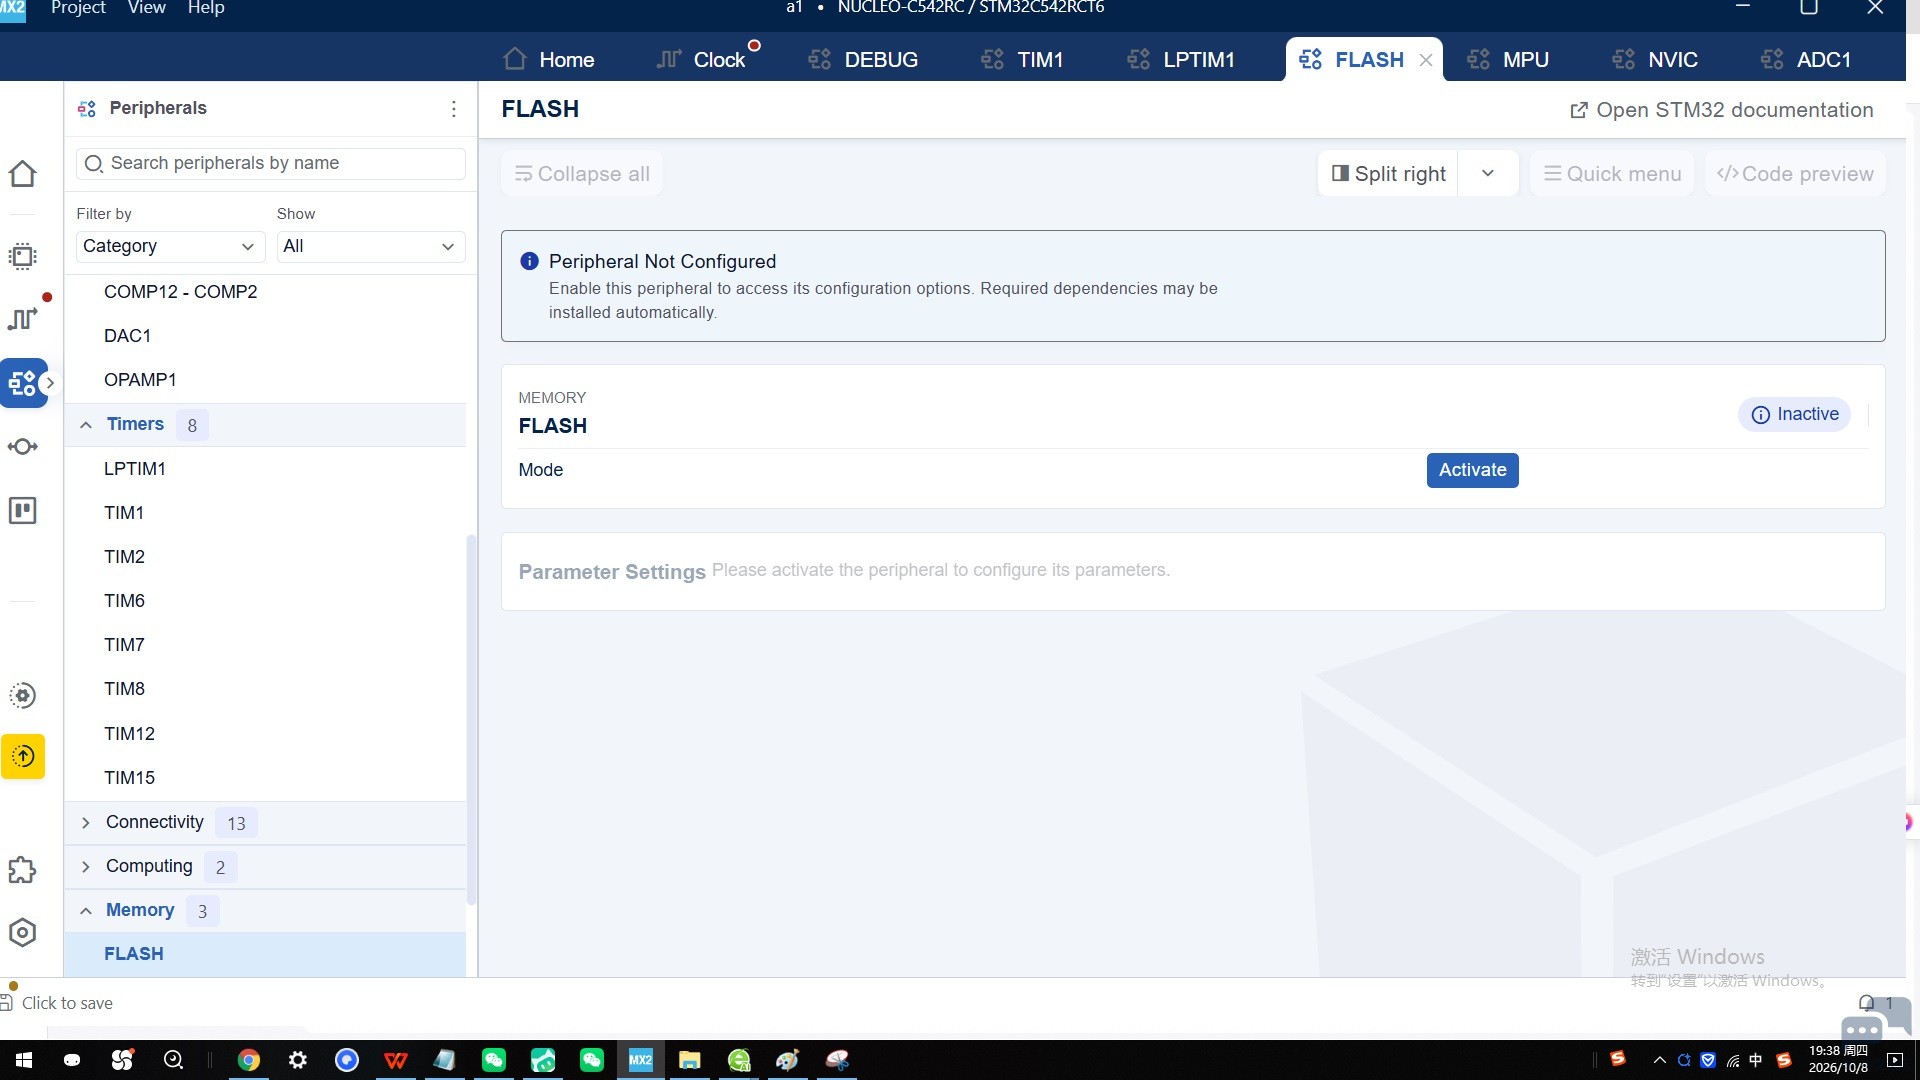
Task: Click the Search peripherals by name field
Action: point(271,164)
